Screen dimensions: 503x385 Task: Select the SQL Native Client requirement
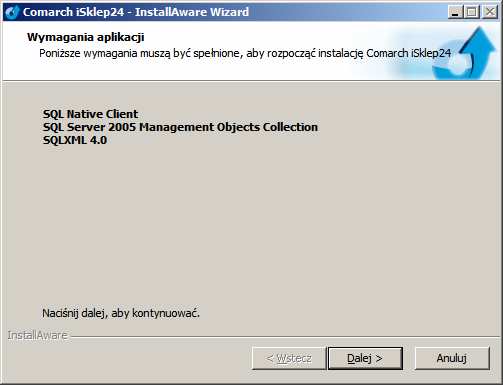point(90,114)
